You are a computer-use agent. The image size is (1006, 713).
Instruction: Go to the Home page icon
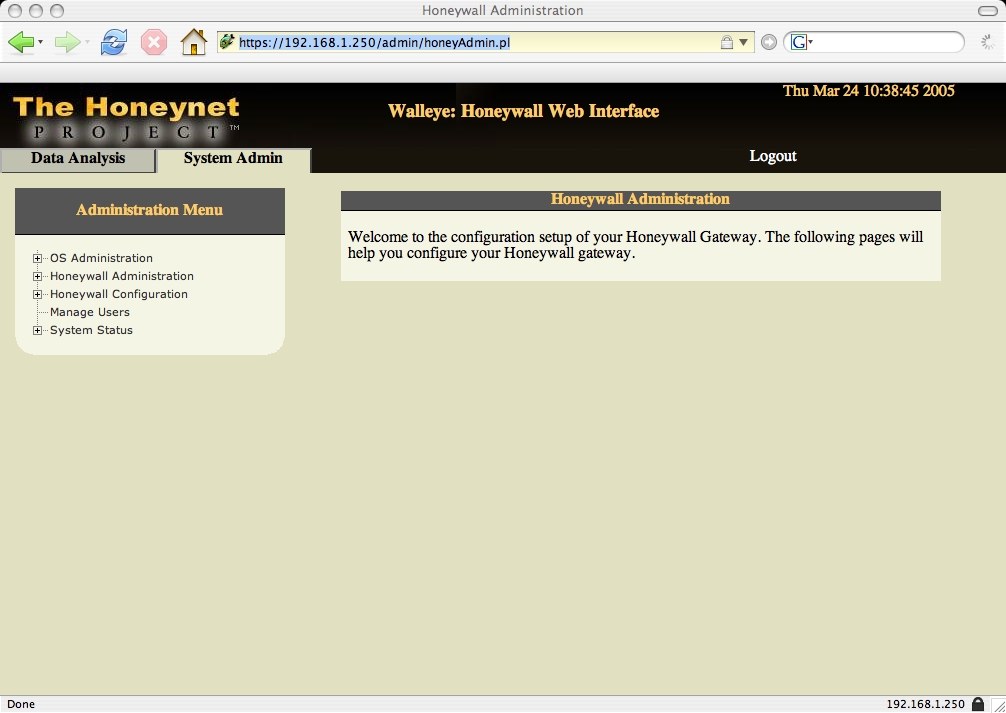pyautogui.click(x=194, y=42)
